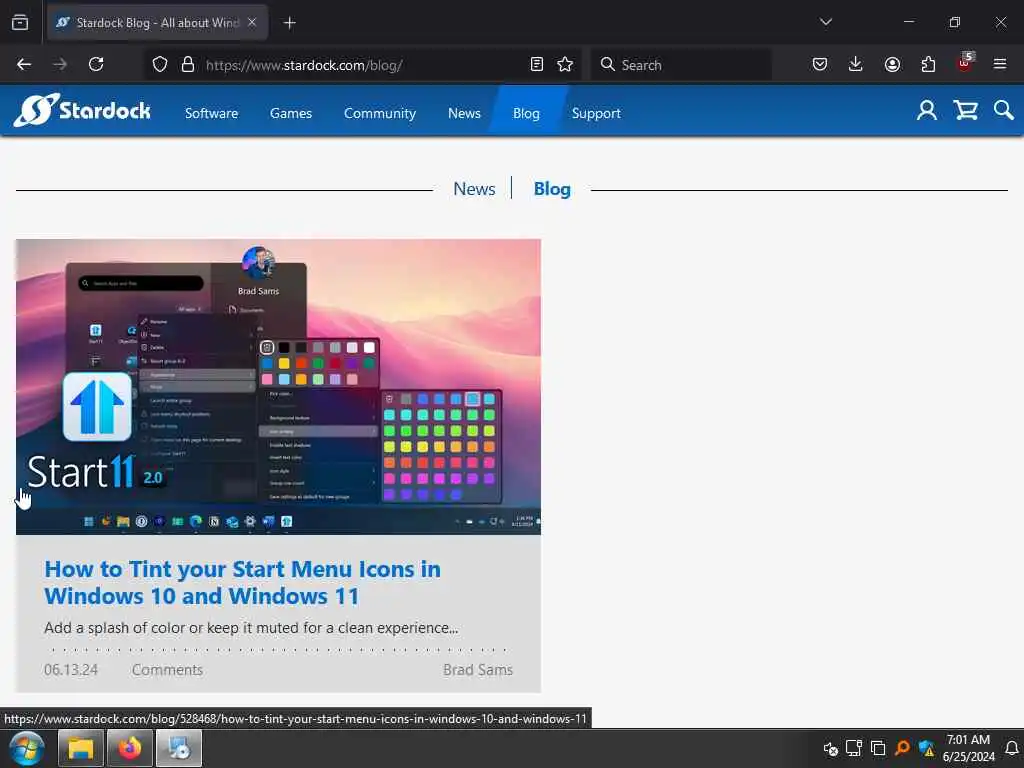Image resolution: width=1024 pixels, height=768 pixels.
Task: Expand the list all tabs chevron
Action: click(825, 22)
